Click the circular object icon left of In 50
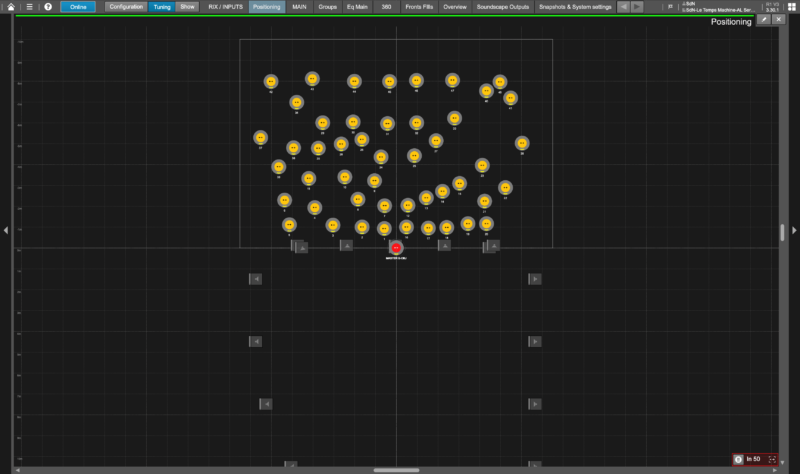800x474 pixels. point(739,459)
